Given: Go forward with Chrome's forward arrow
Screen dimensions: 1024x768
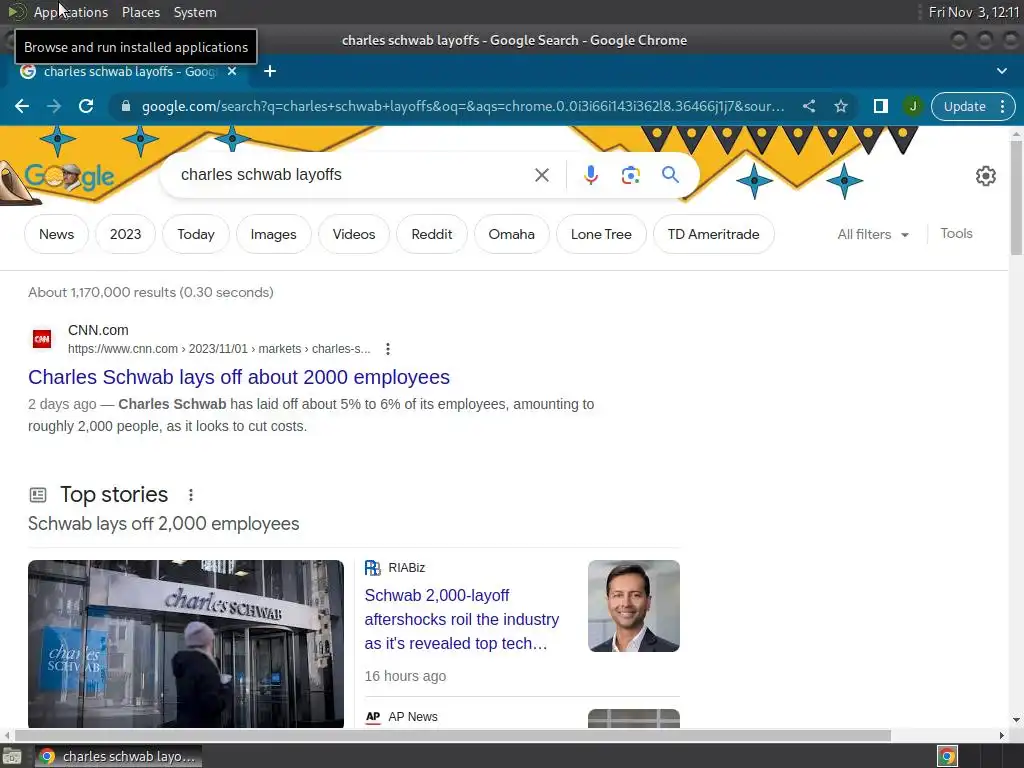Looking at the screenshot, I should point(54,106).
